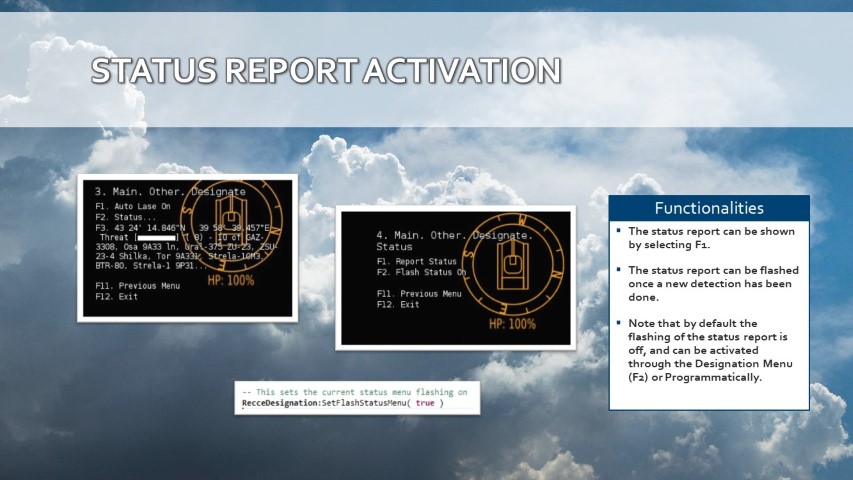853x480 pixels.
Task: Click the STATUS REPORT ACTIVATION slide title
Action: point(326,72)
